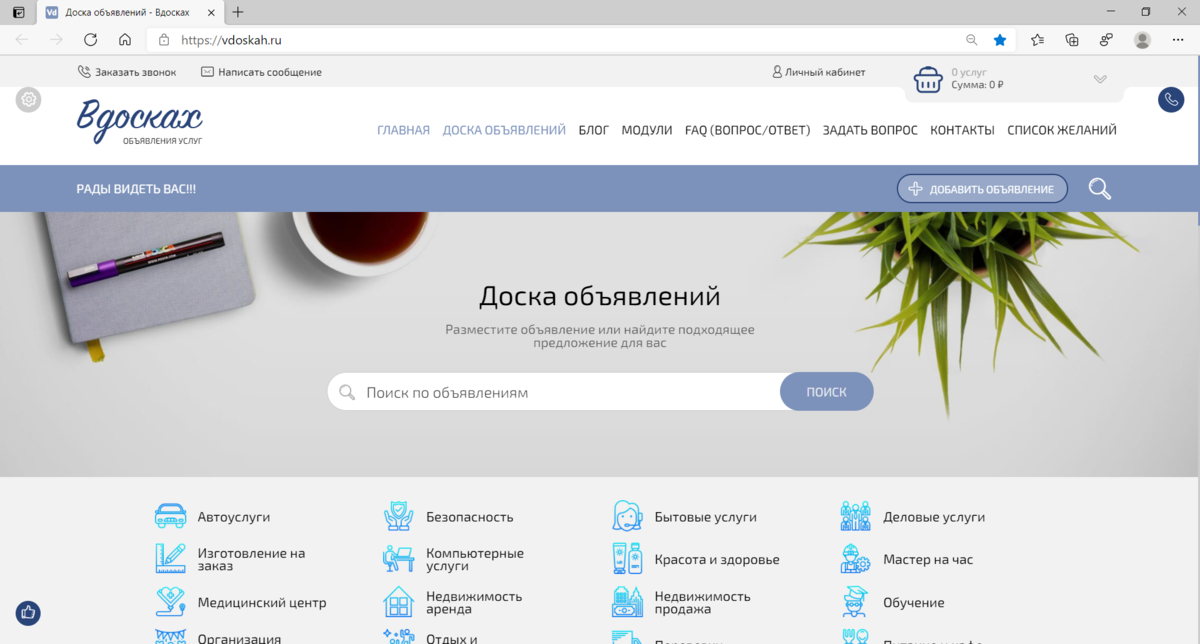Screen dimensions: 1200x644
Task: Click the Недвижимость продажа building icon
Action: click(x=627, y=602)
